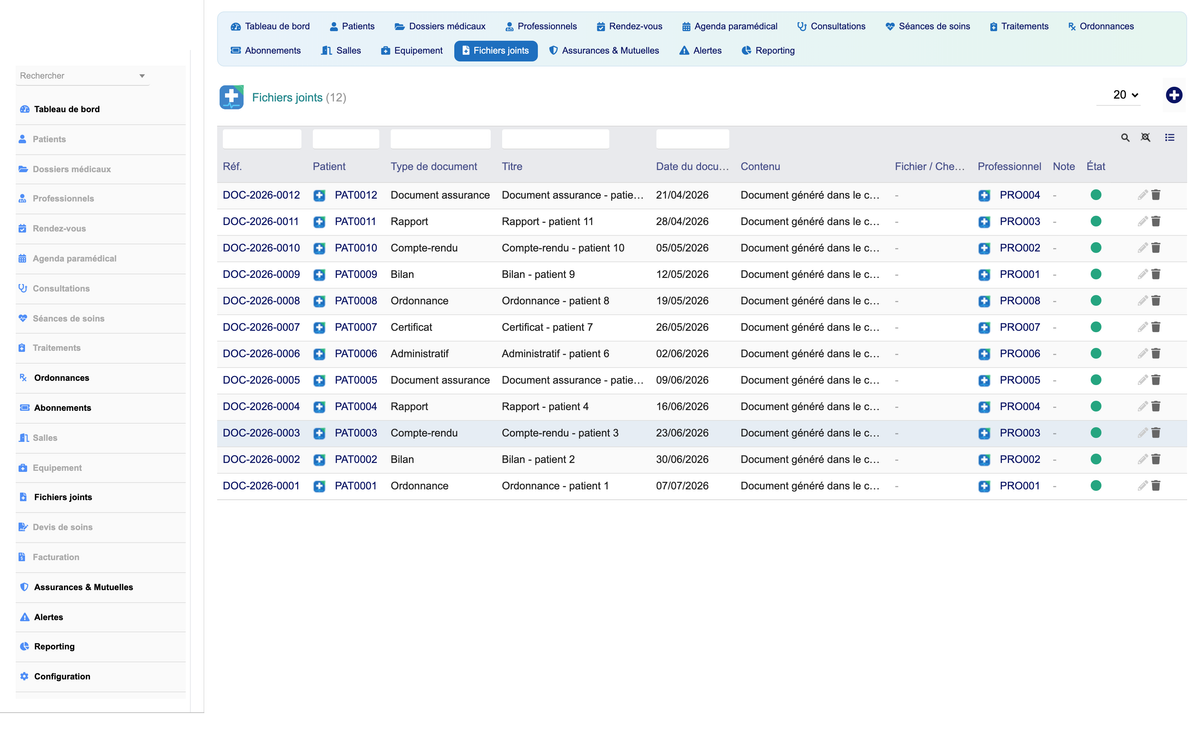Image resolution: width=1200 pixels, height=743 pixels.
Task: Open document link DOC-2026-0007
Action: pos(261,327)
